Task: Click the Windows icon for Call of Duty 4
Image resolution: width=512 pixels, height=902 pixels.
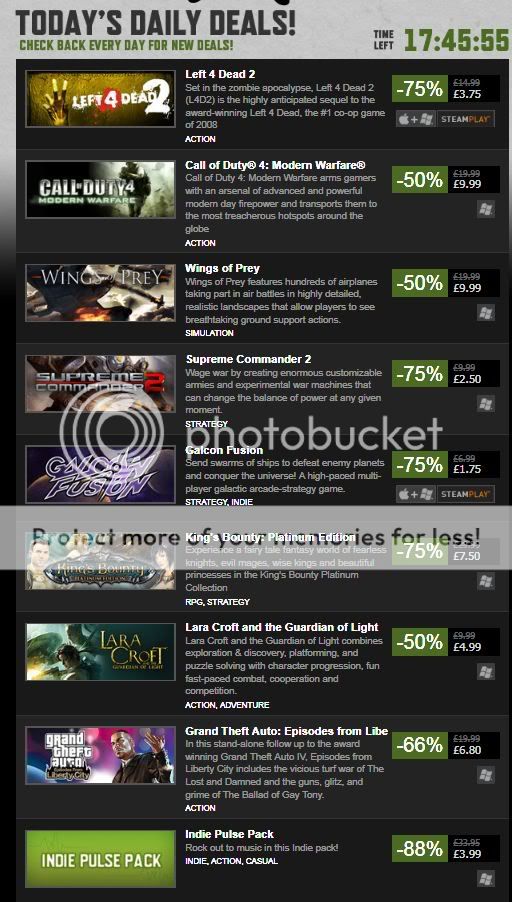Action: click(487, 209)
